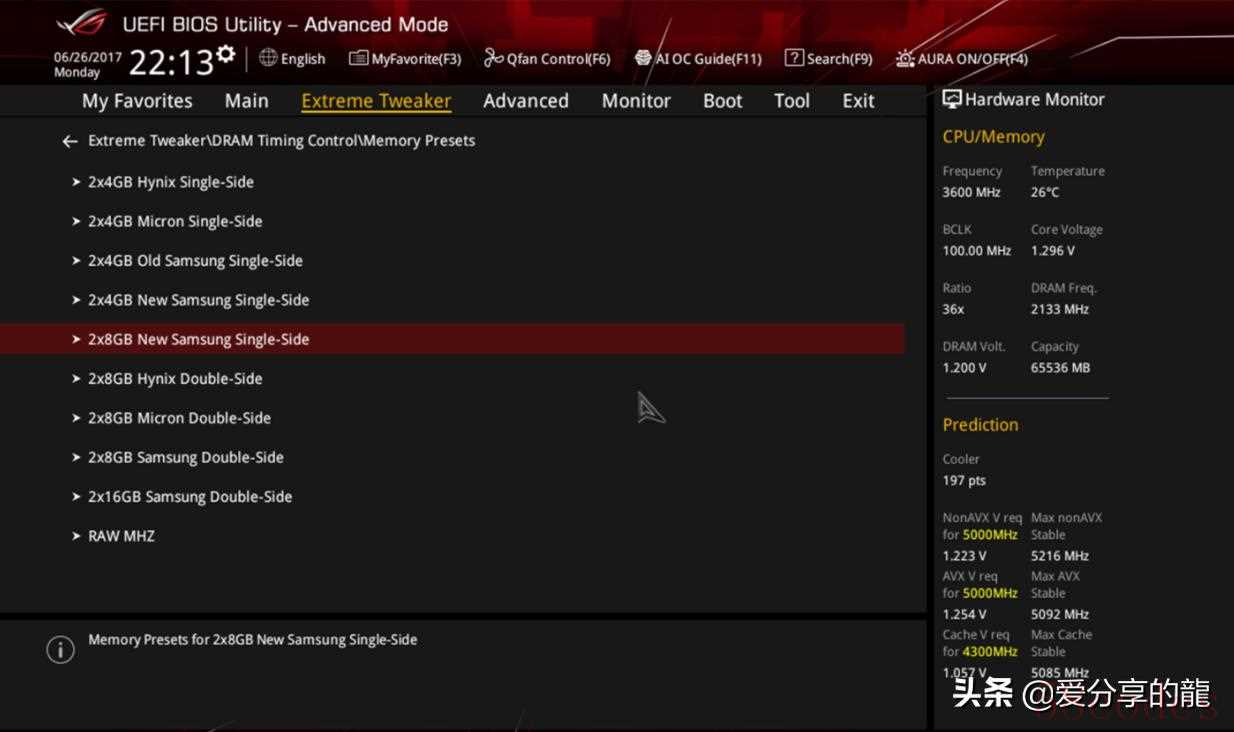1234x732 pixels.
Task: Open the Monitor tab
Action: (x=636, y=101)
